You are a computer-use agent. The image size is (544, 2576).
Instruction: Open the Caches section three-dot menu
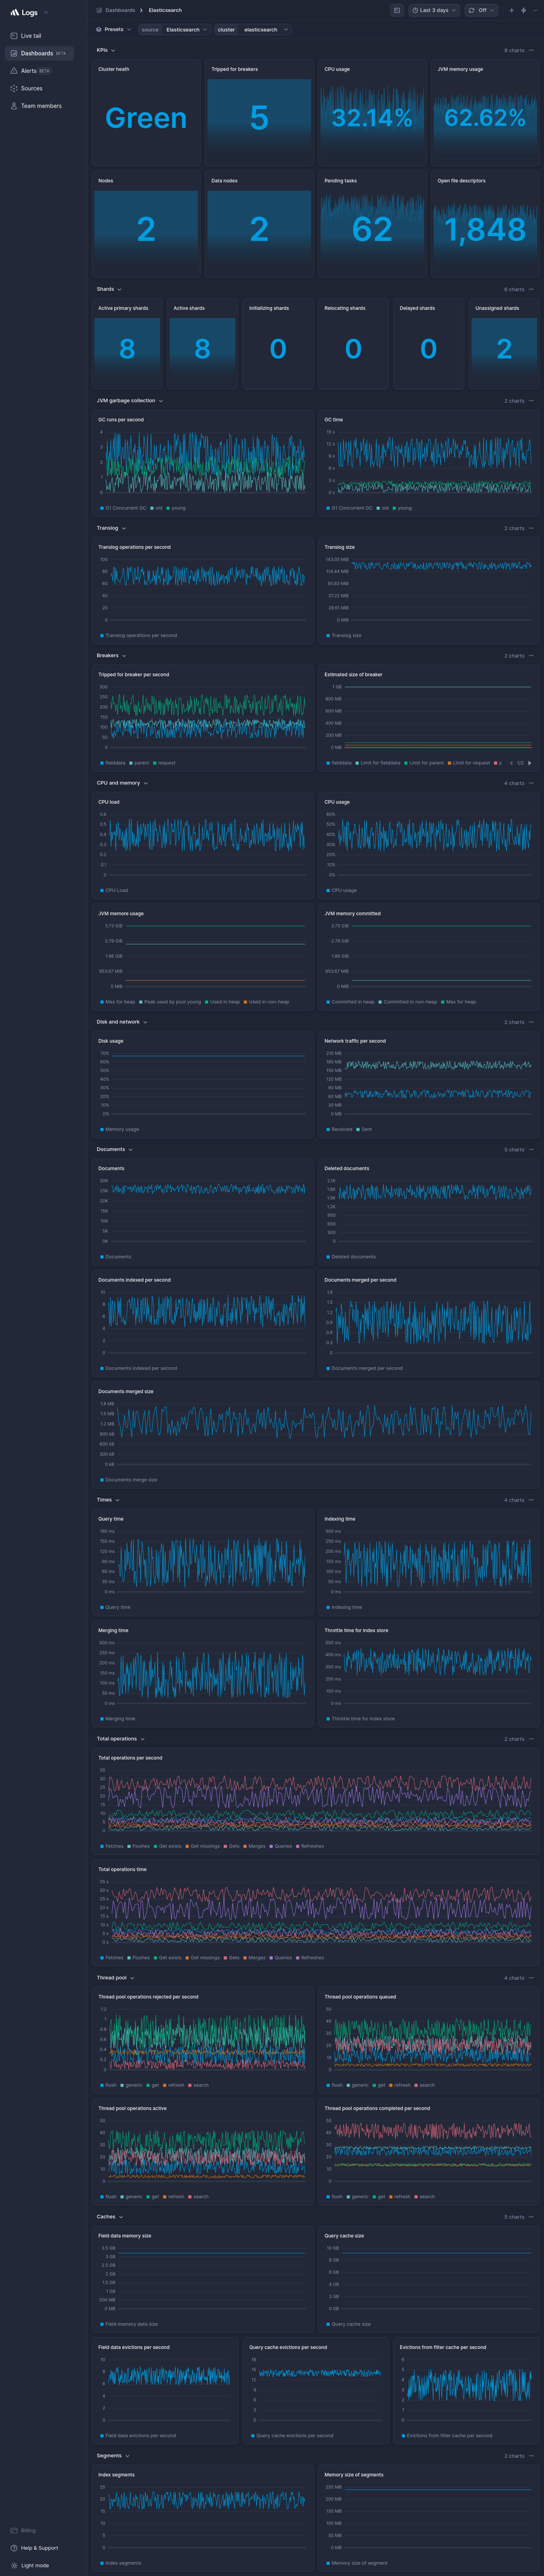pos(531,2217)
